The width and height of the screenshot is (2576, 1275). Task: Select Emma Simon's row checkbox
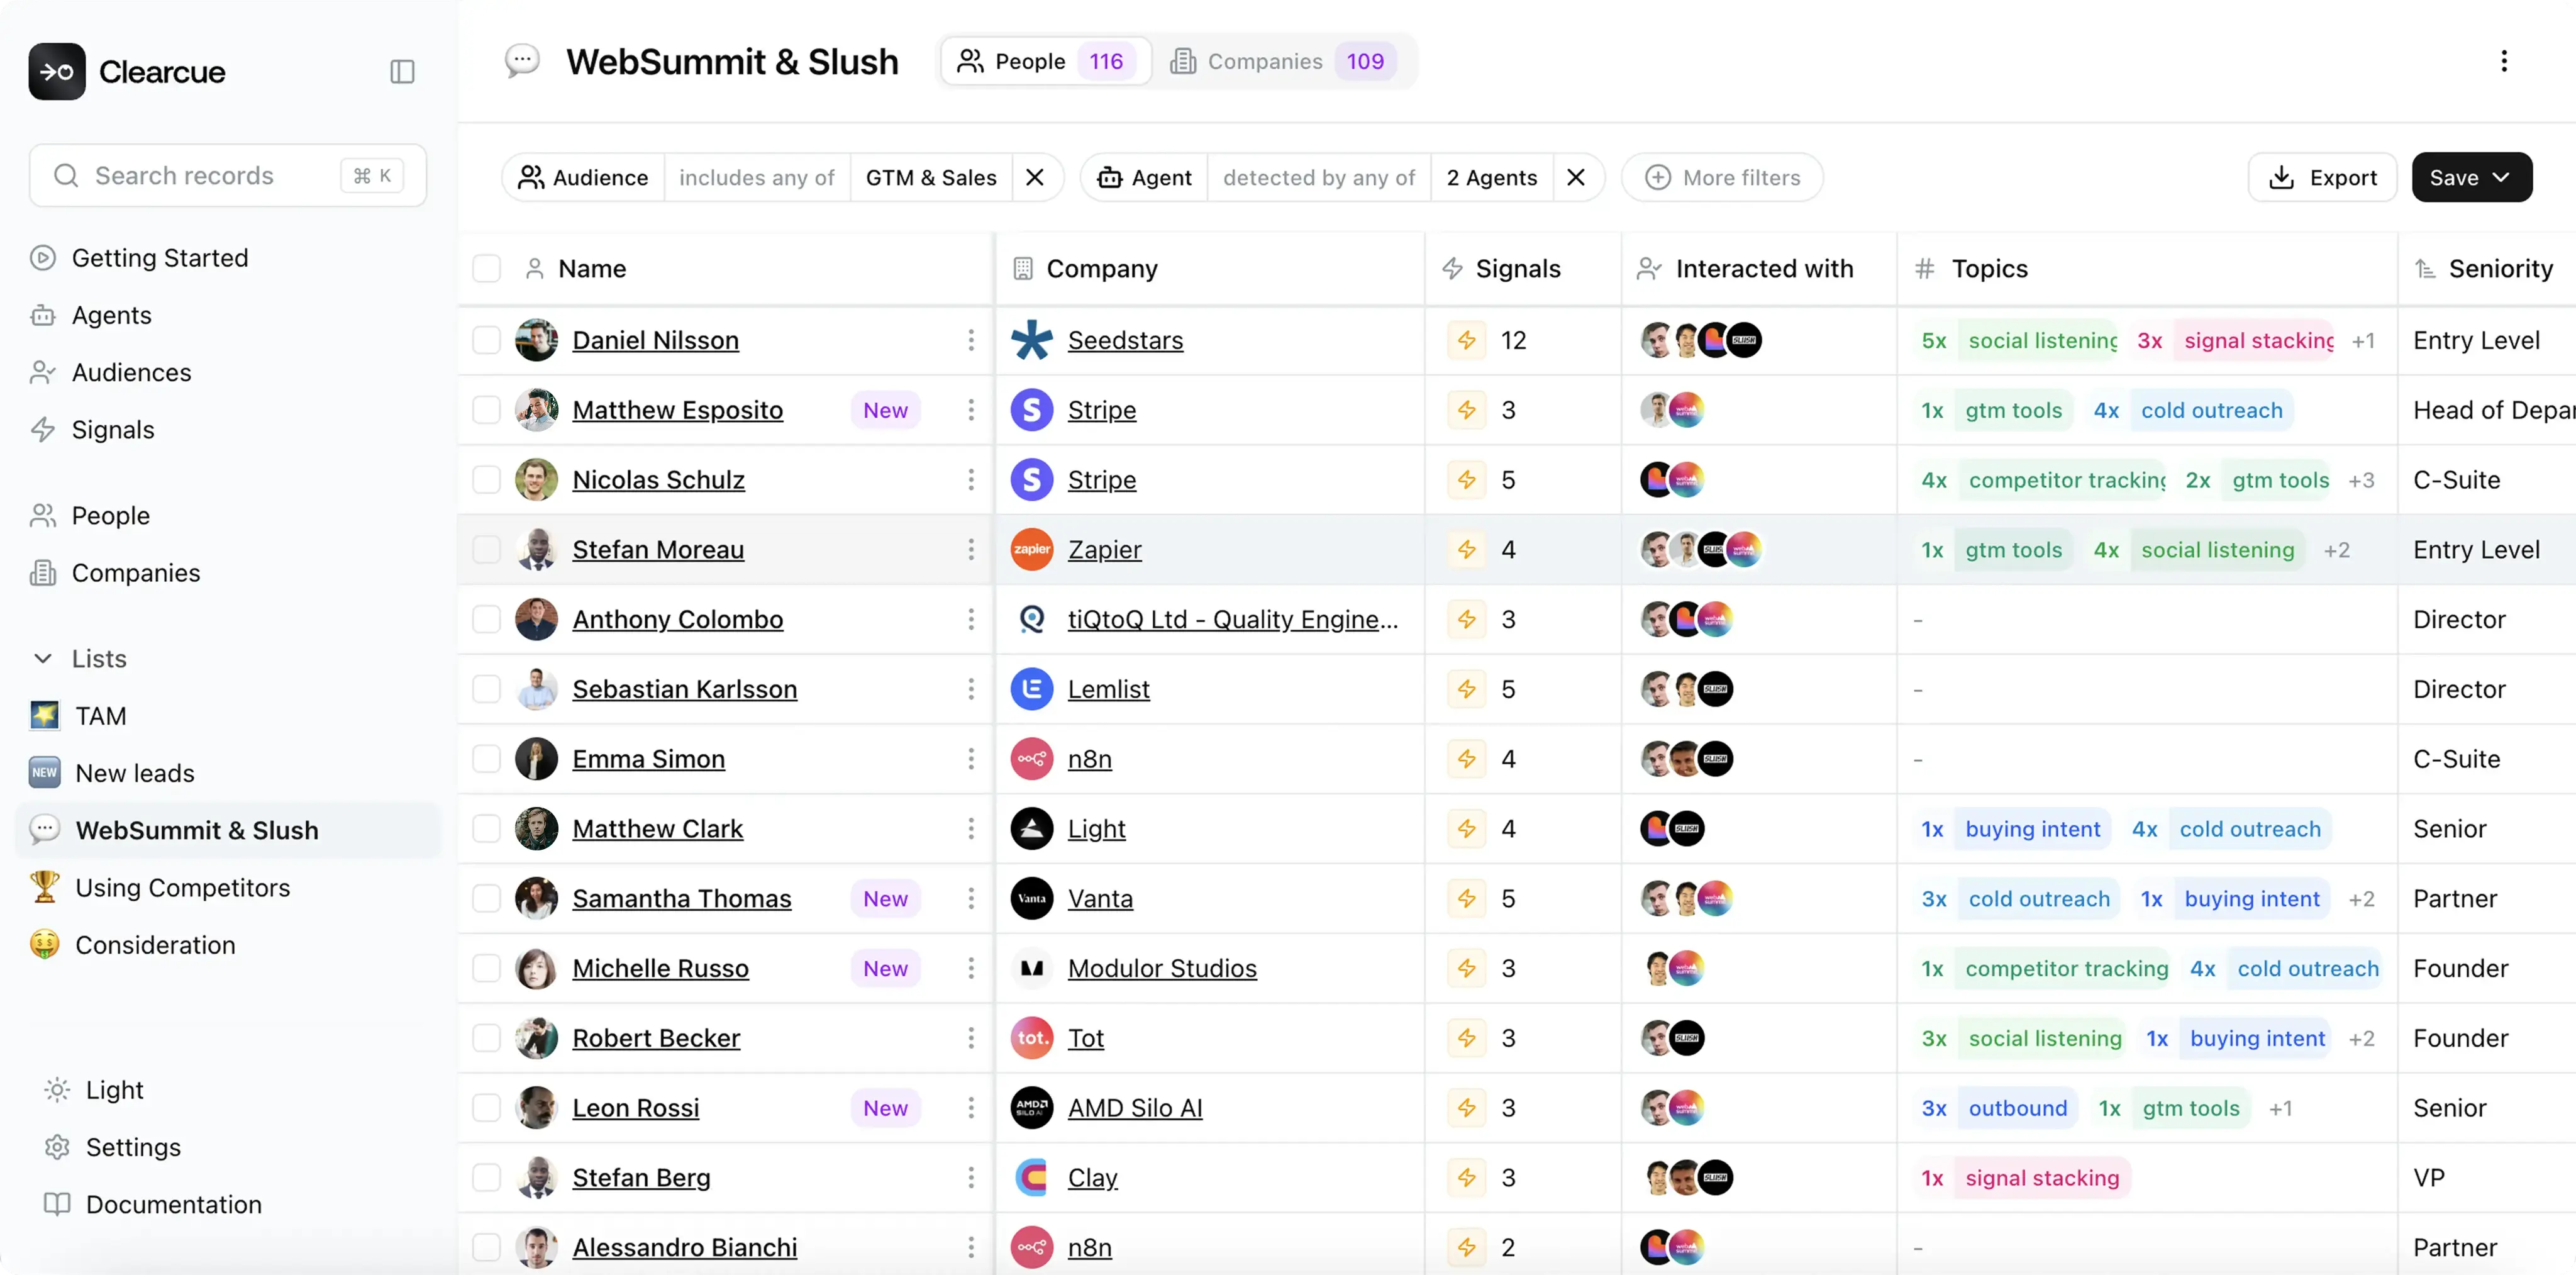coord(486,759)
